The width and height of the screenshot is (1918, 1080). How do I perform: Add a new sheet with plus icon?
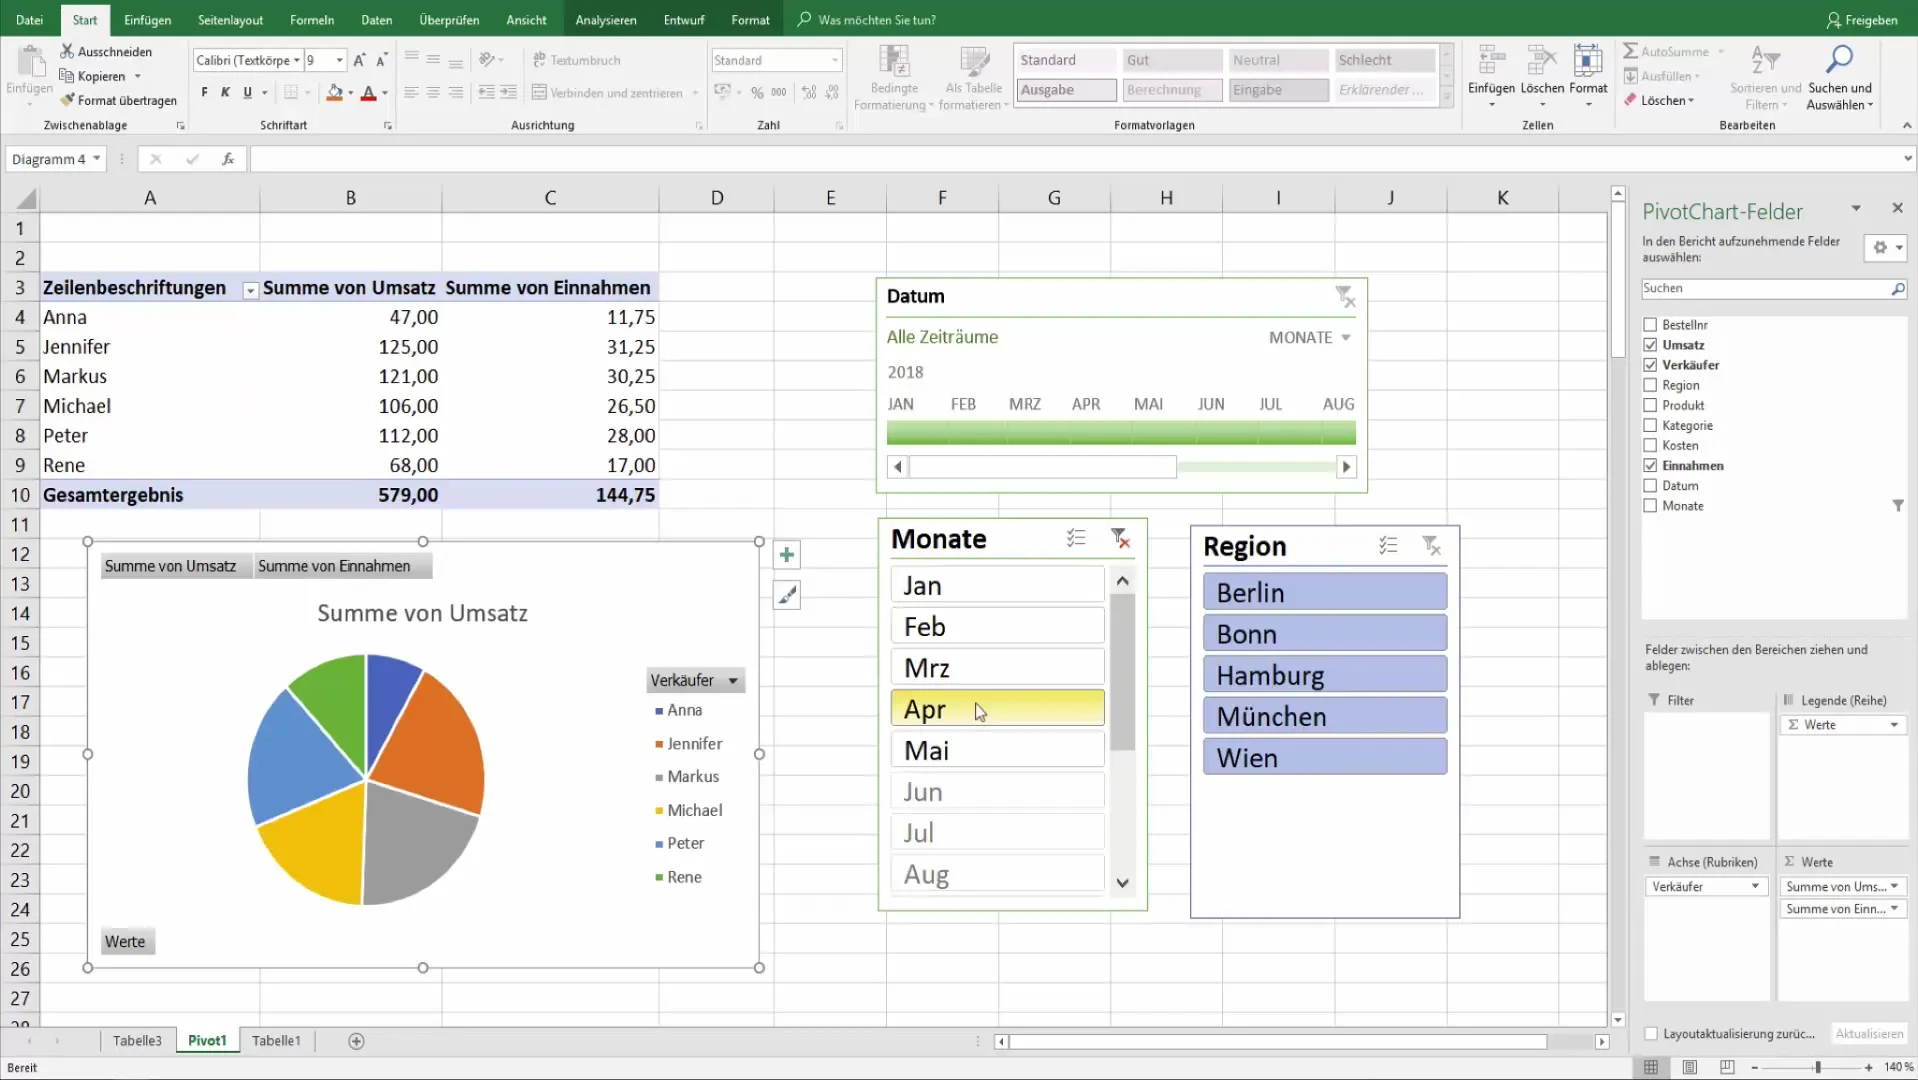pyautogui.click(x=356, y=1041)
